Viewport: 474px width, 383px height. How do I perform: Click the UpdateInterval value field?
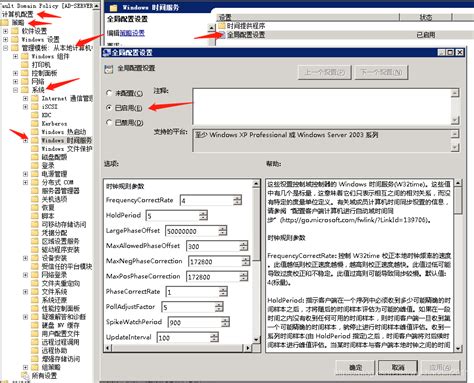tap(184, 338)
